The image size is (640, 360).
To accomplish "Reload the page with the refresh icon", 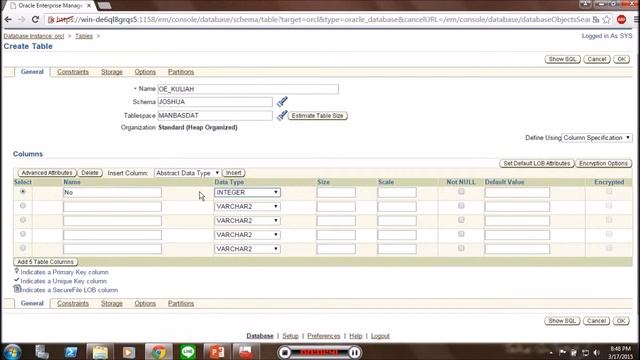I will 36,19.
